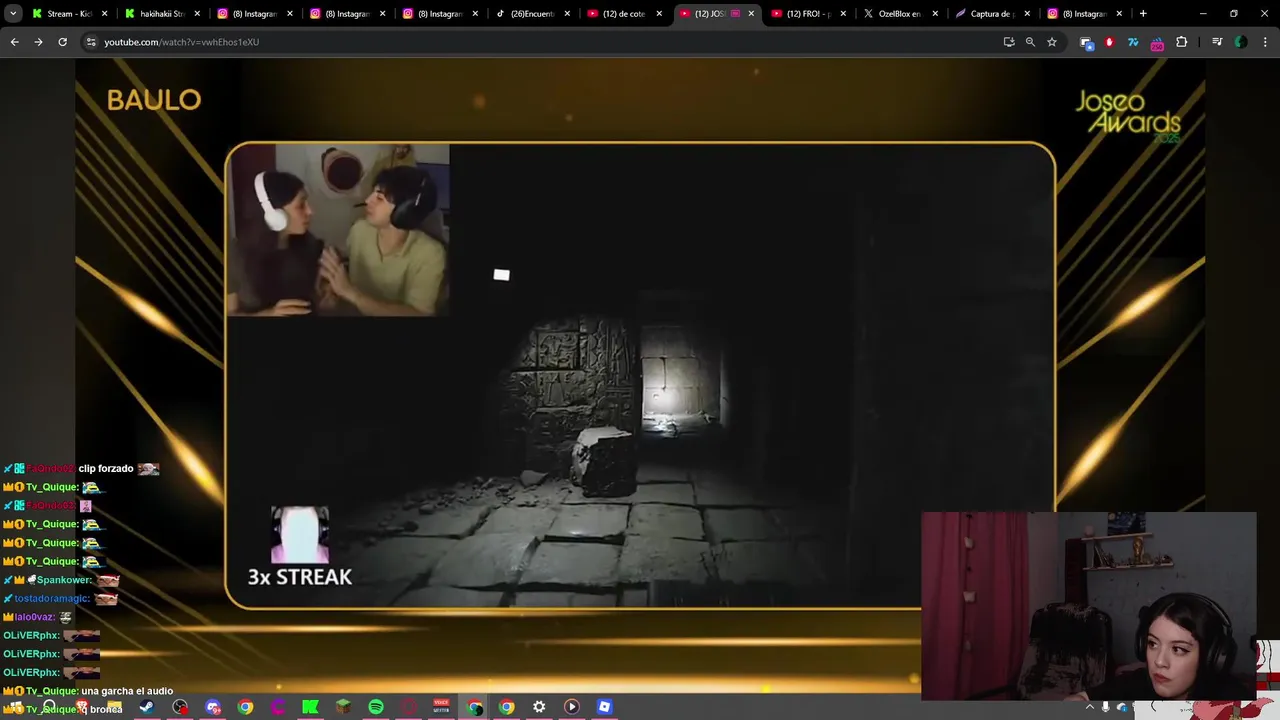Open the Chrome three-dot menu

coord(1266,42)
